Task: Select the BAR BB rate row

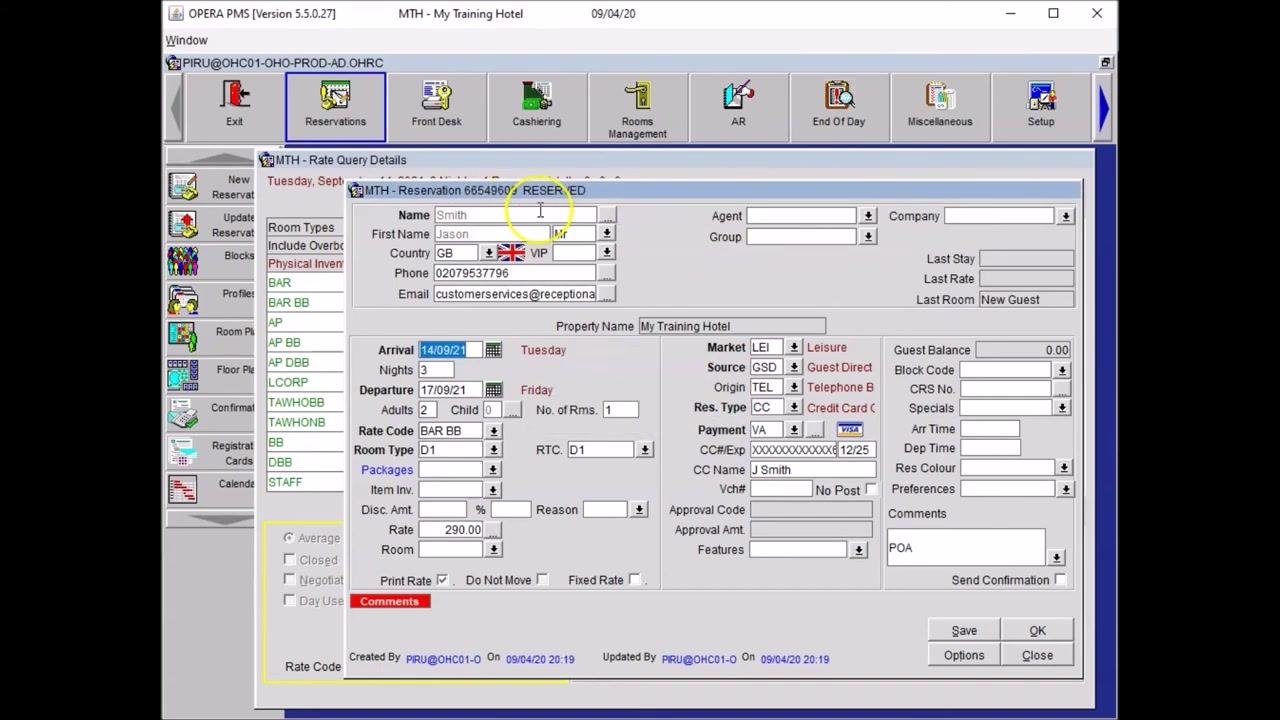Action: tap(288, 303)
